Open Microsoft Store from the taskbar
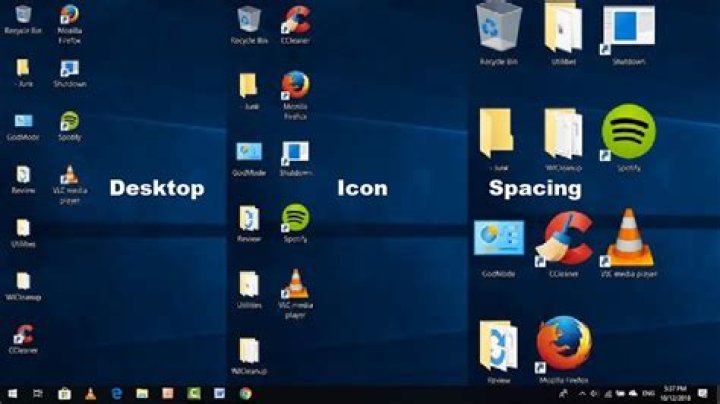The height and width of the screenshot is (404, 720). click(x=64, y=394)
